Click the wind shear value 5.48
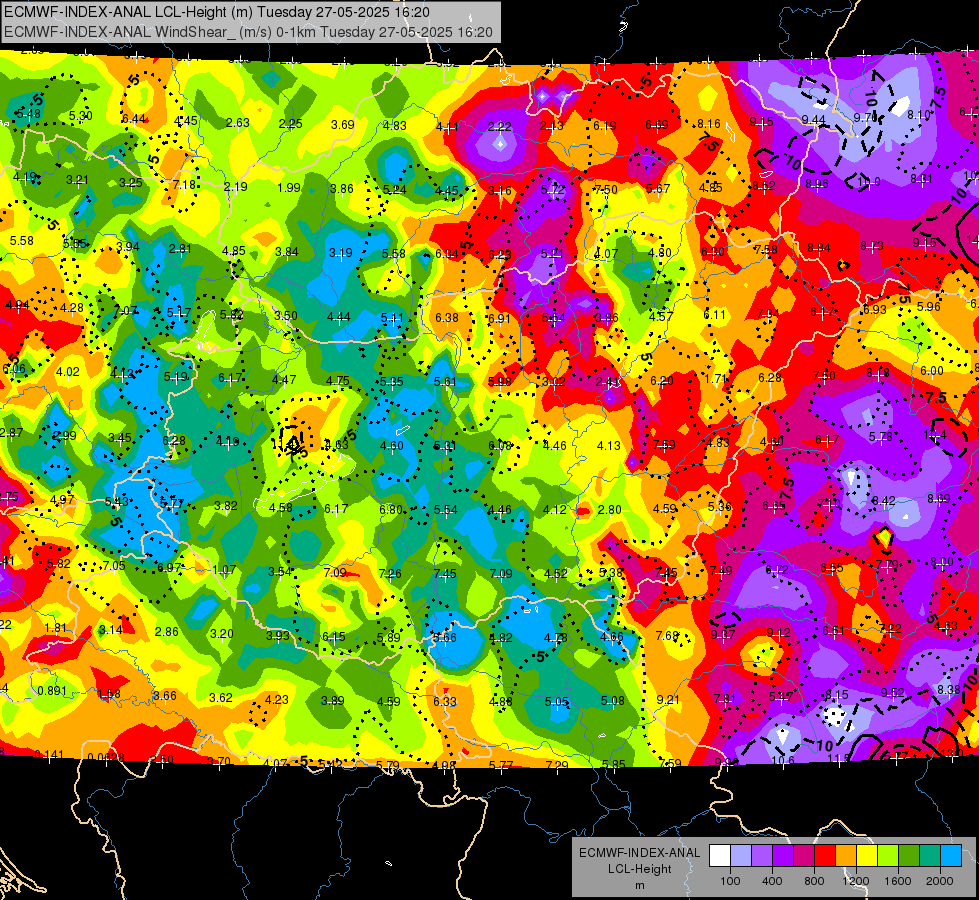Screen dimensions: 979x900 (28, 114)
